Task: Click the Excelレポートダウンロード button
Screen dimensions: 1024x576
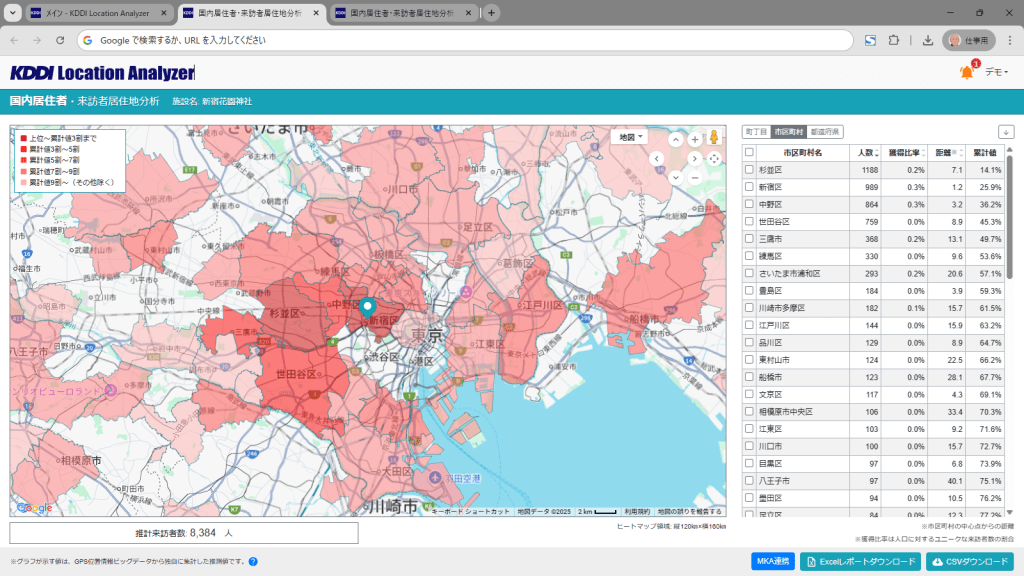Action: [859, 562]
